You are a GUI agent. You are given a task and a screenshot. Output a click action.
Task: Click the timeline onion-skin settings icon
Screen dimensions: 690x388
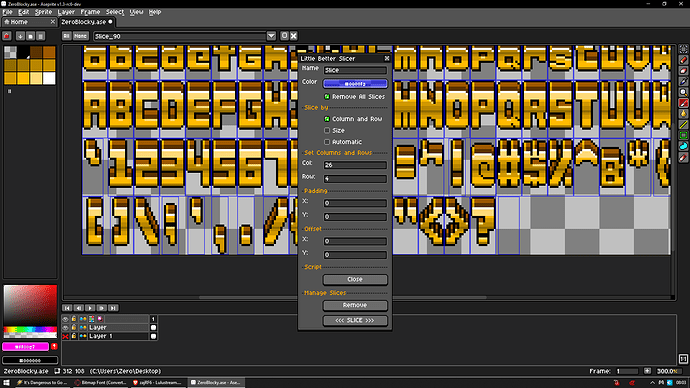pos(100,319)
